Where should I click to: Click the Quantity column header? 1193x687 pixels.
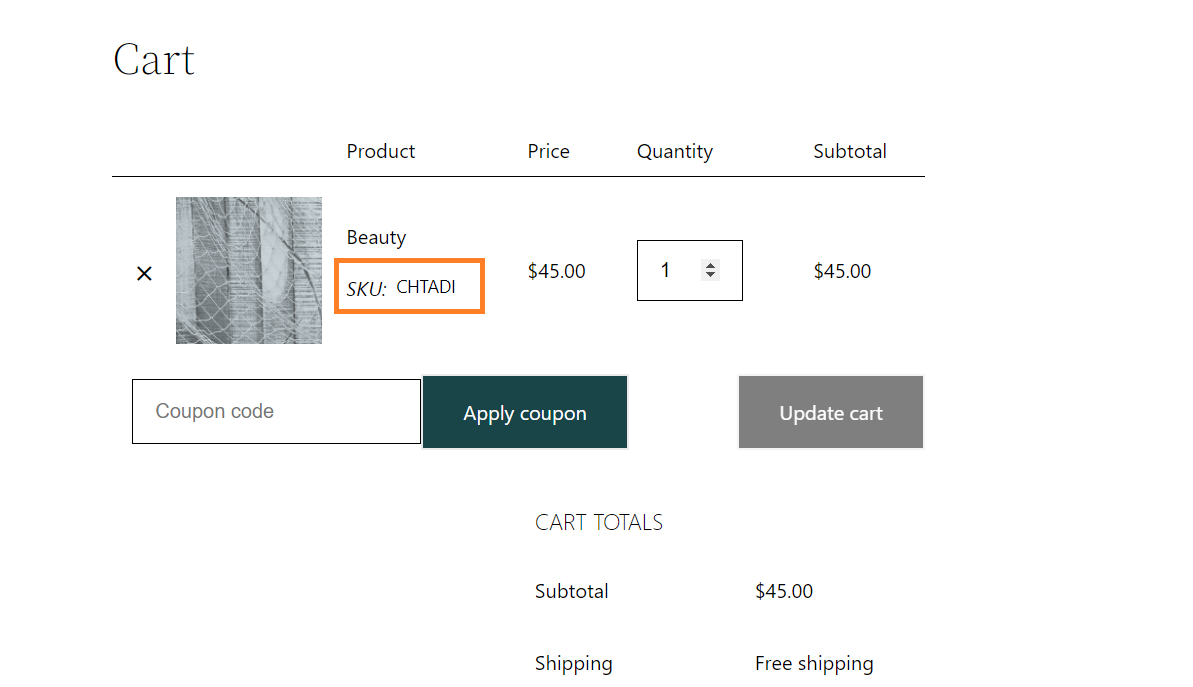pos(675,151)
